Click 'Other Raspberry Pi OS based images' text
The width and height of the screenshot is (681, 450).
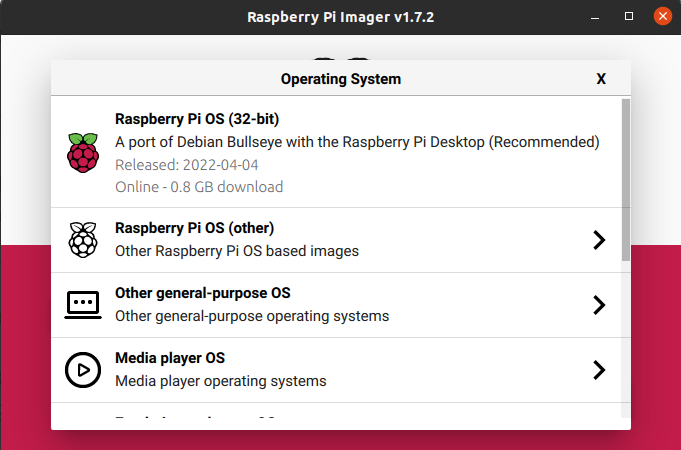point(237,251)
